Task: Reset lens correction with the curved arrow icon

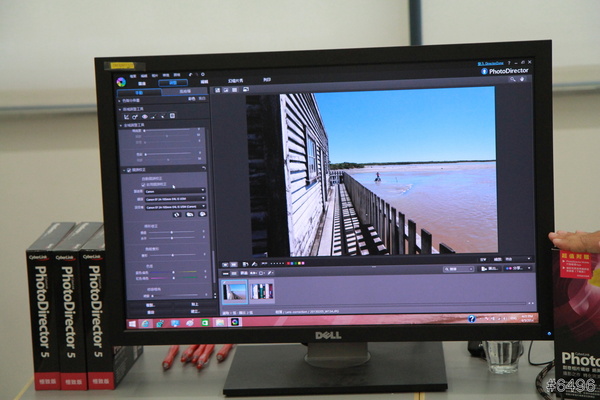Action: point(204,168)
